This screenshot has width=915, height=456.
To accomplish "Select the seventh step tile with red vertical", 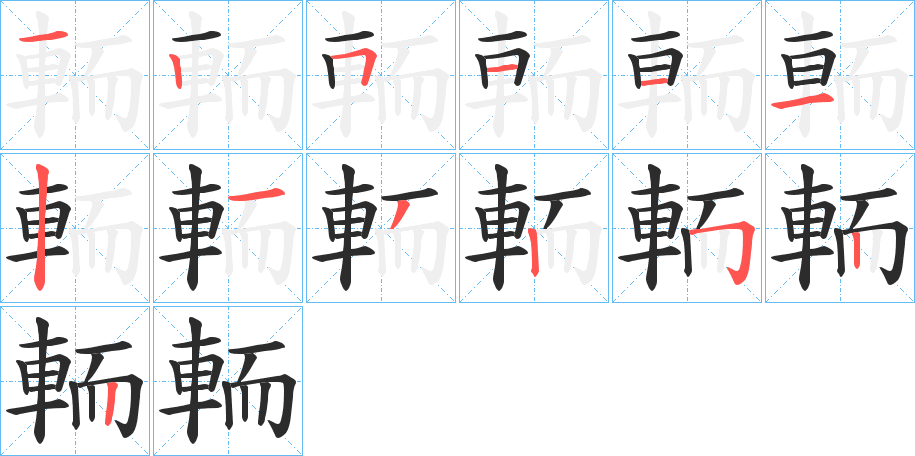I will tap(75, 228).
